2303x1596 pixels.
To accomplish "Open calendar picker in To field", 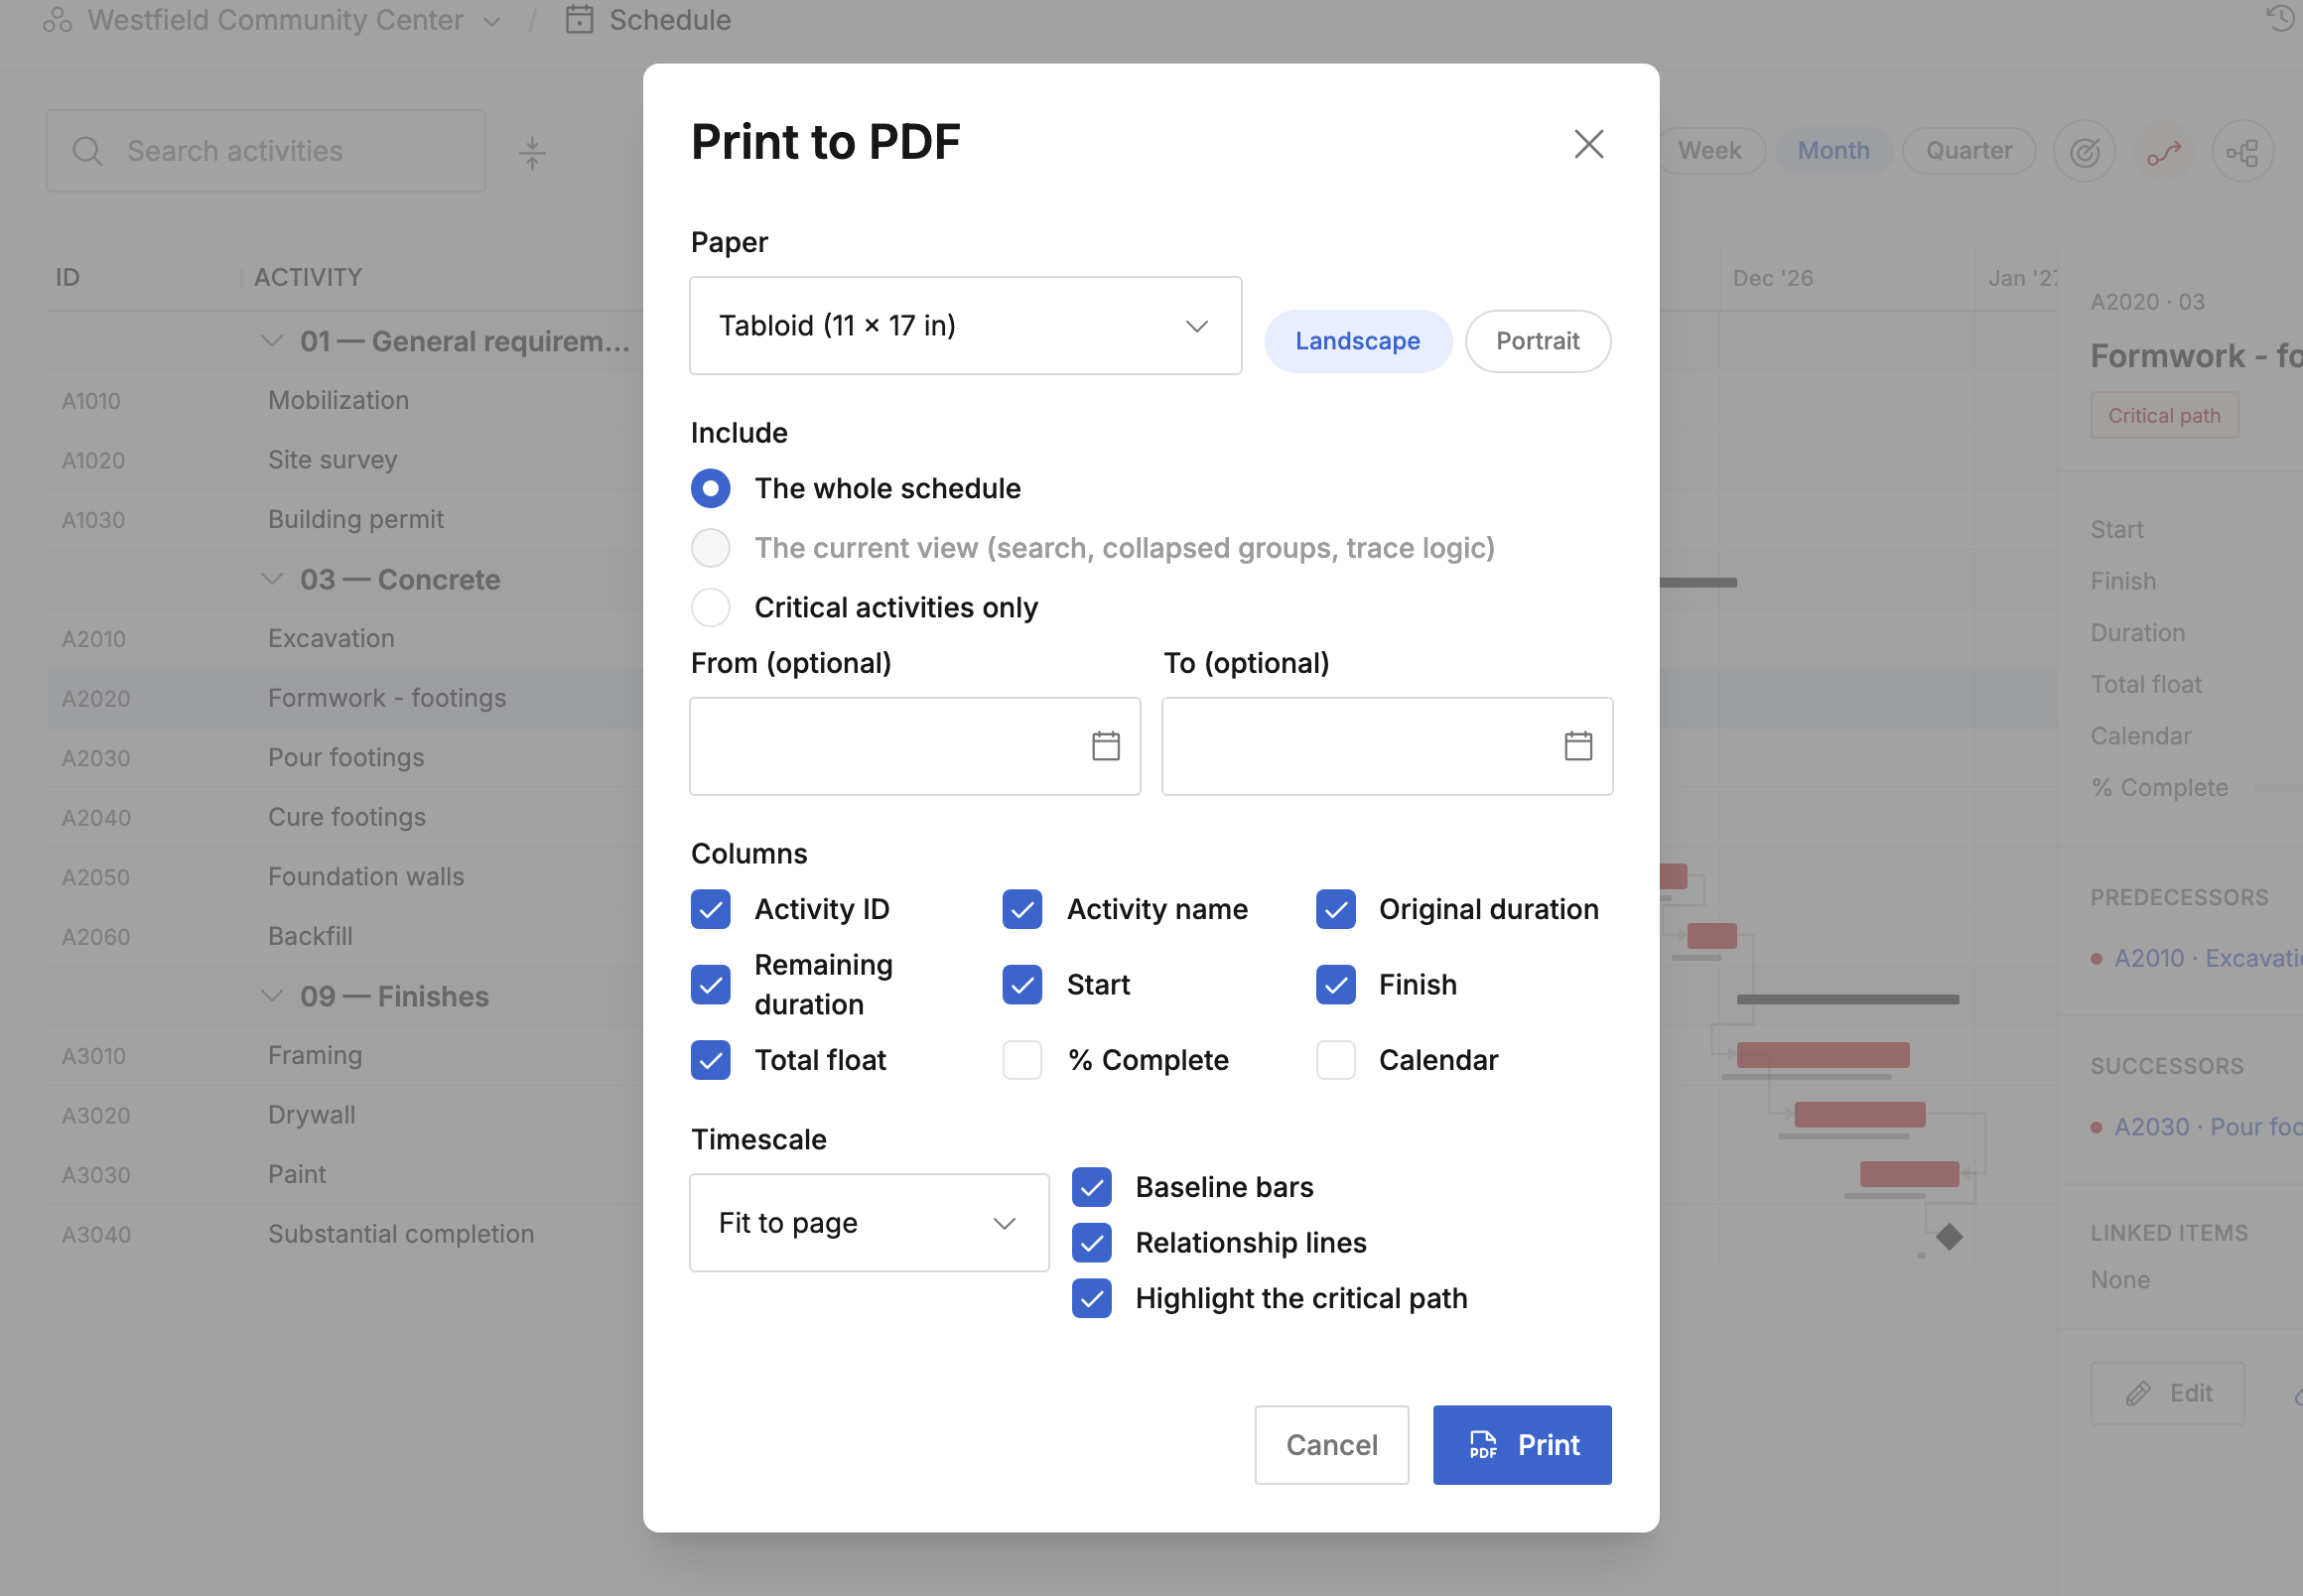I will click(x=1577, y=746).
